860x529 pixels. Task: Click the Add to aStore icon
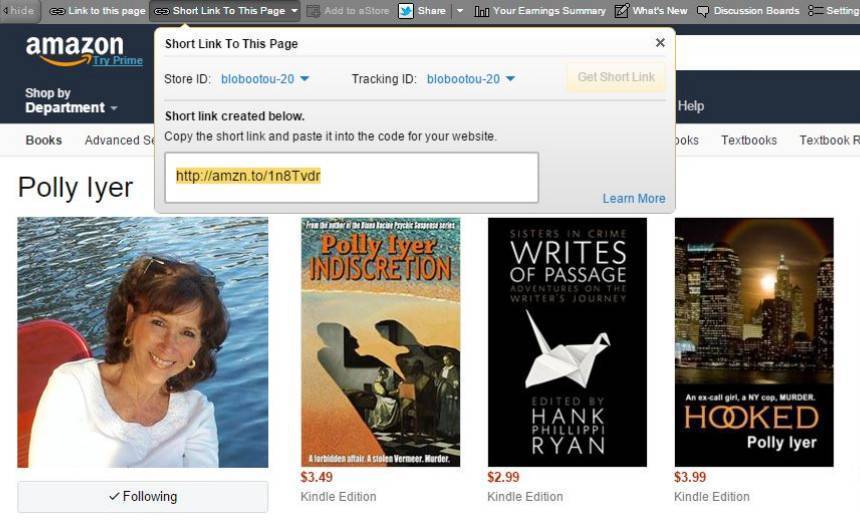pyautogui.click(x=313, y=11)
